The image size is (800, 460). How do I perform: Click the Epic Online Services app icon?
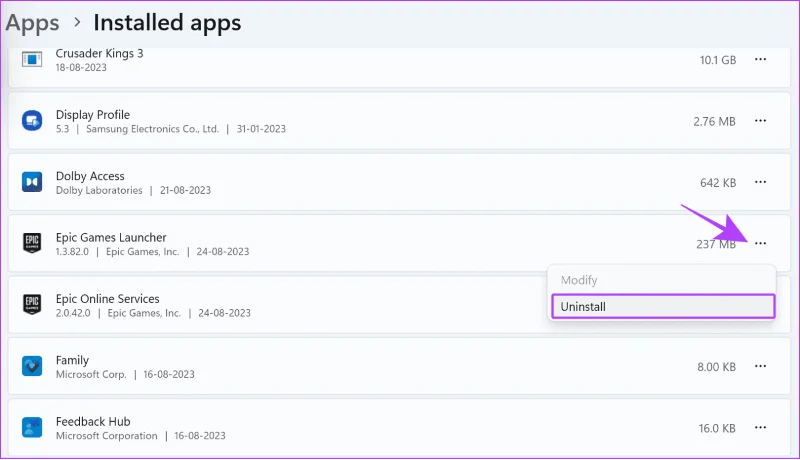click(32, 304)
